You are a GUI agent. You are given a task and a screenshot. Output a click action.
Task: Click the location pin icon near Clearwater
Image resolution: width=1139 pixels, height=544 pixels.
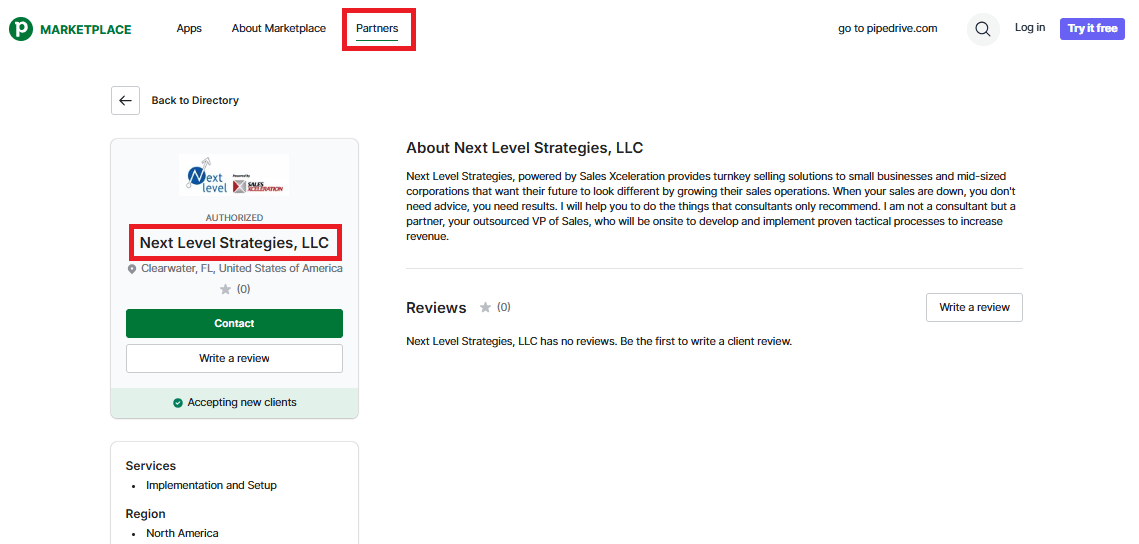[132, 269]
